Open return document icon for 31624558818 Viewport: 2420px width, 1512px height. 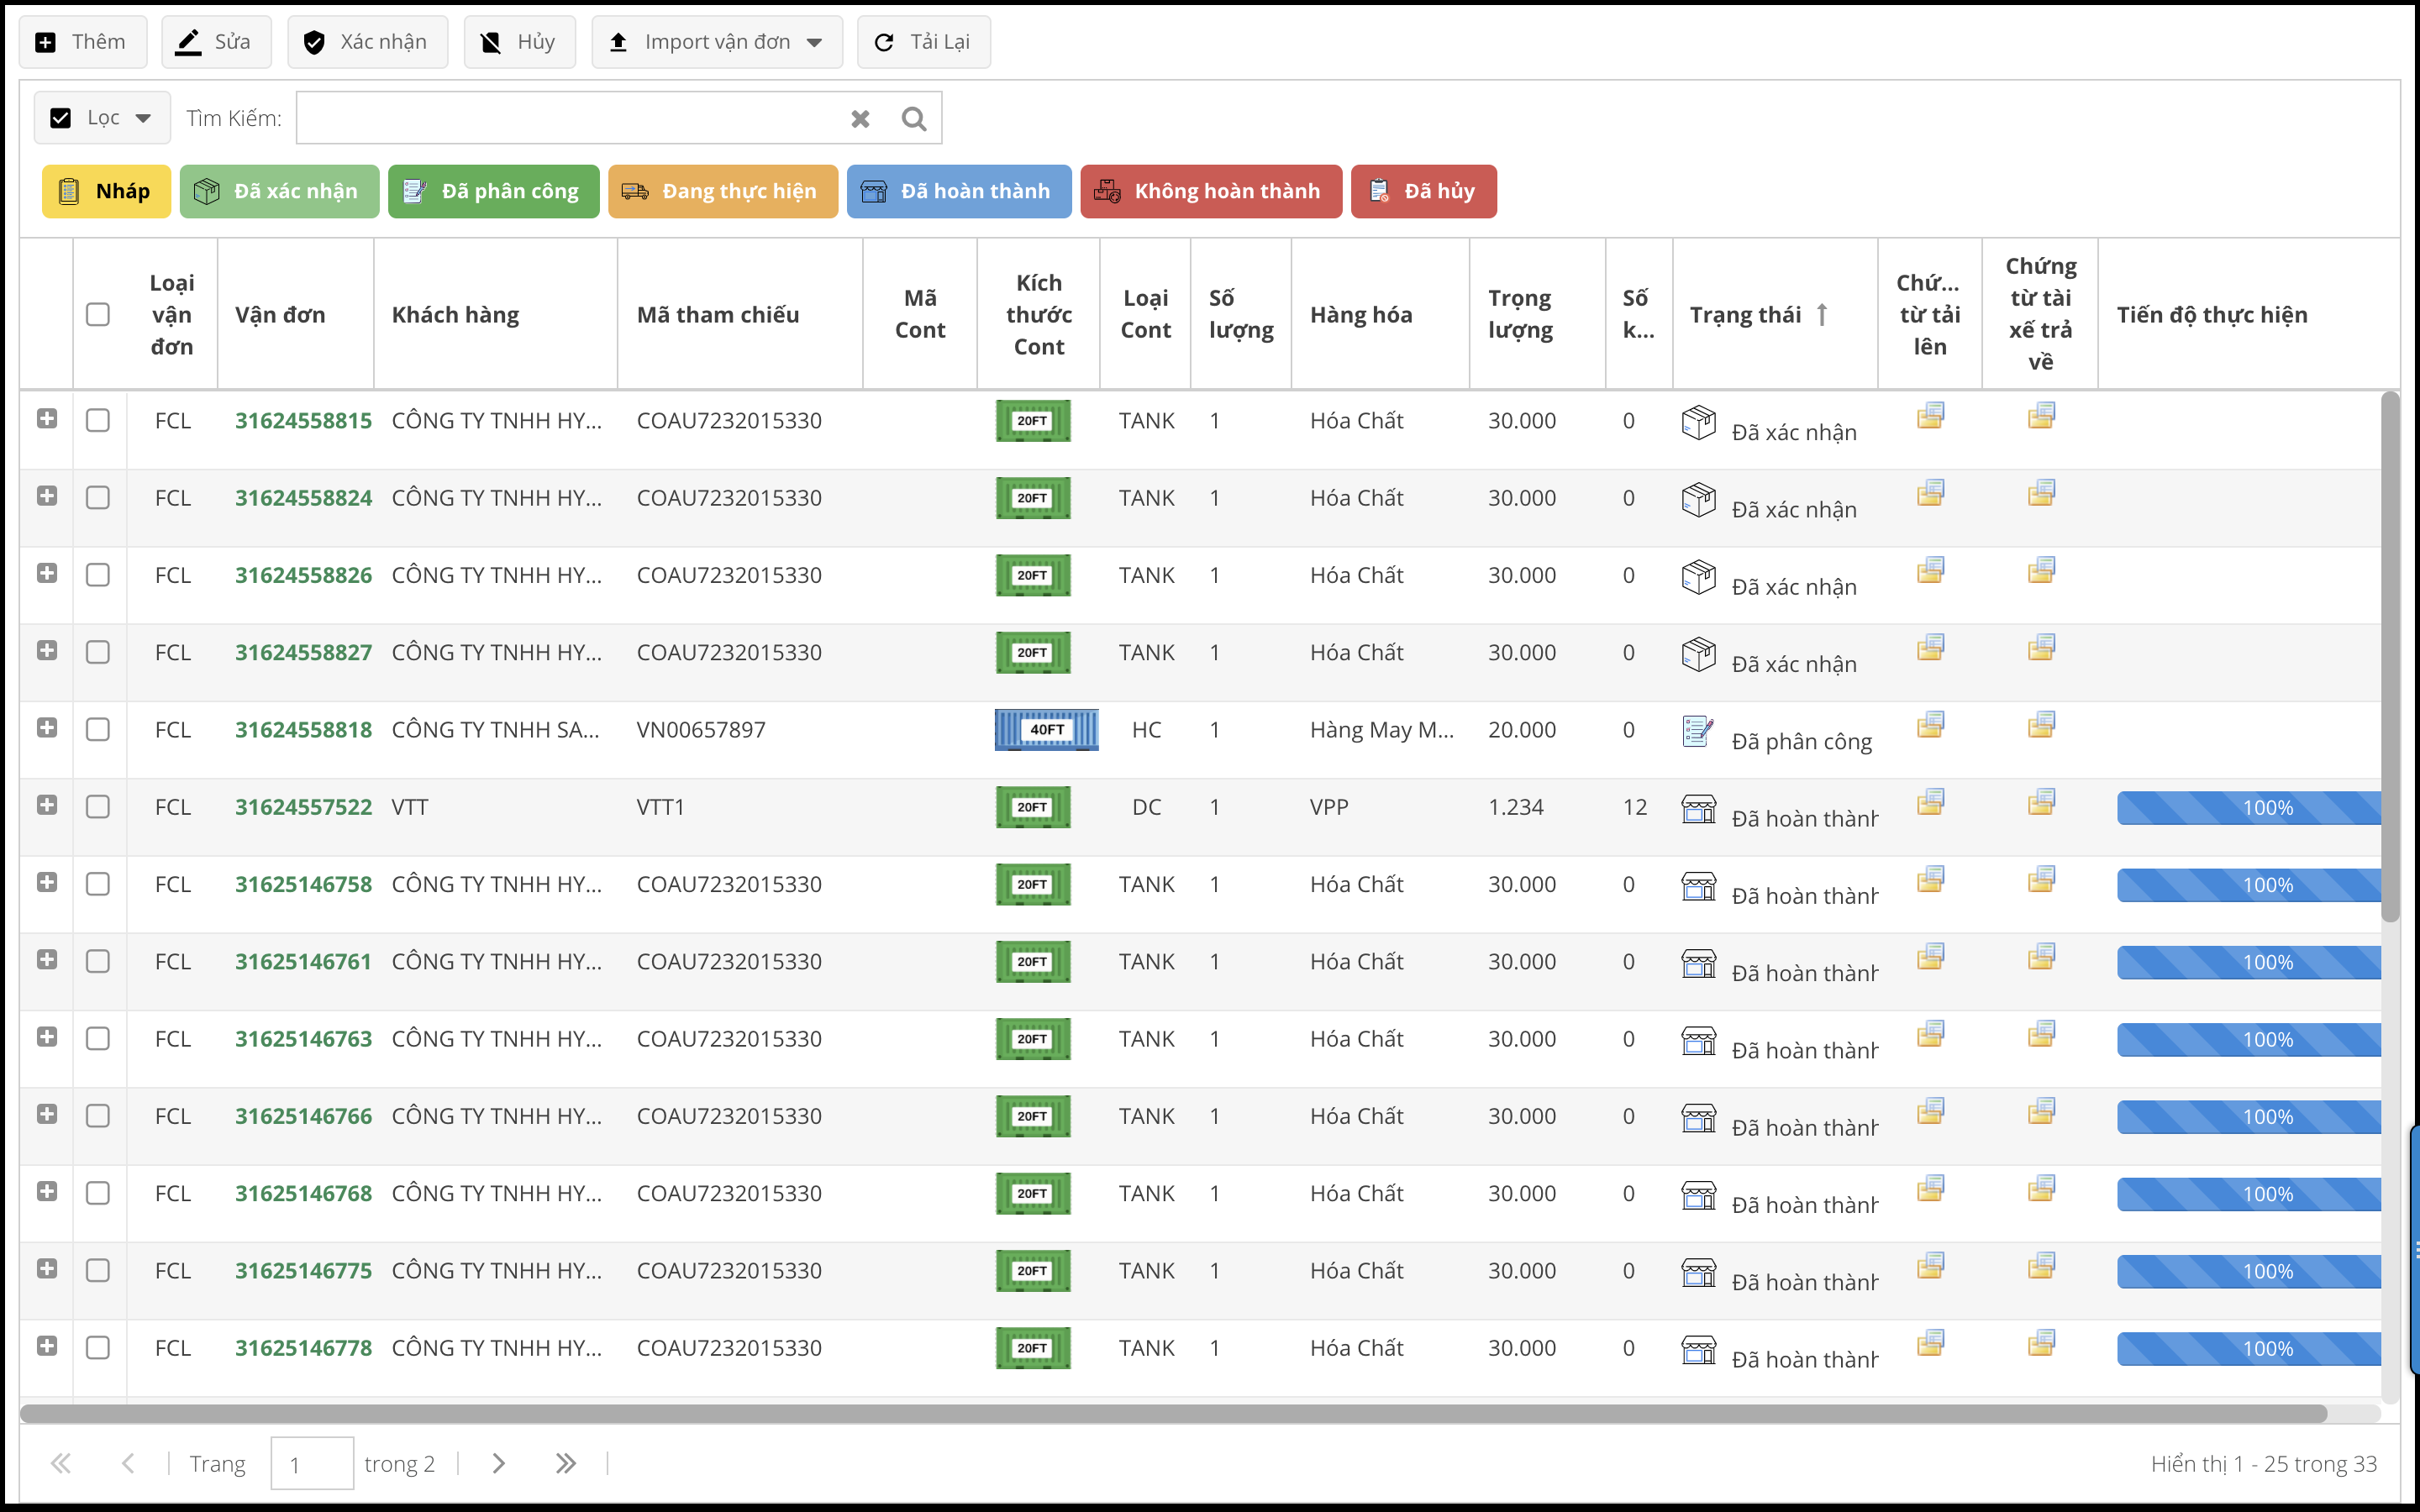2040,725
